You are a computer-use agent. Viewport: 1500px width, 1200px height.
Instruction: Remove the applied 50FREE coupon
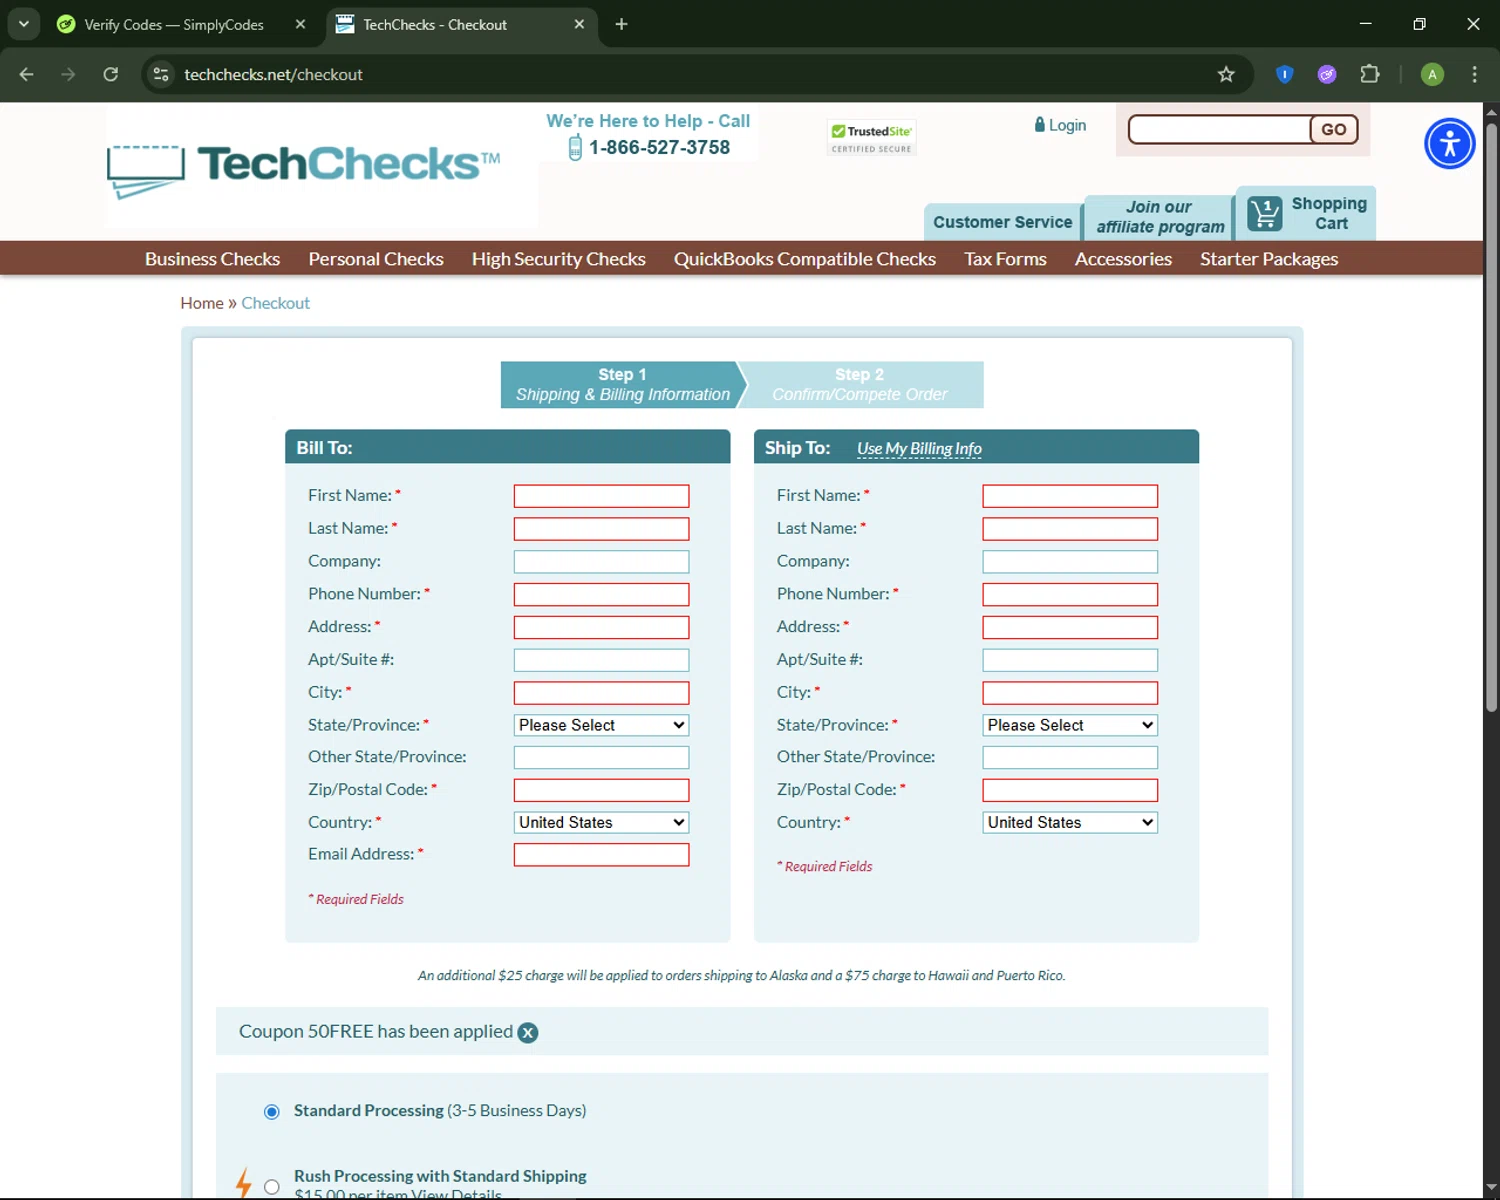click(x=528, y=1033)
